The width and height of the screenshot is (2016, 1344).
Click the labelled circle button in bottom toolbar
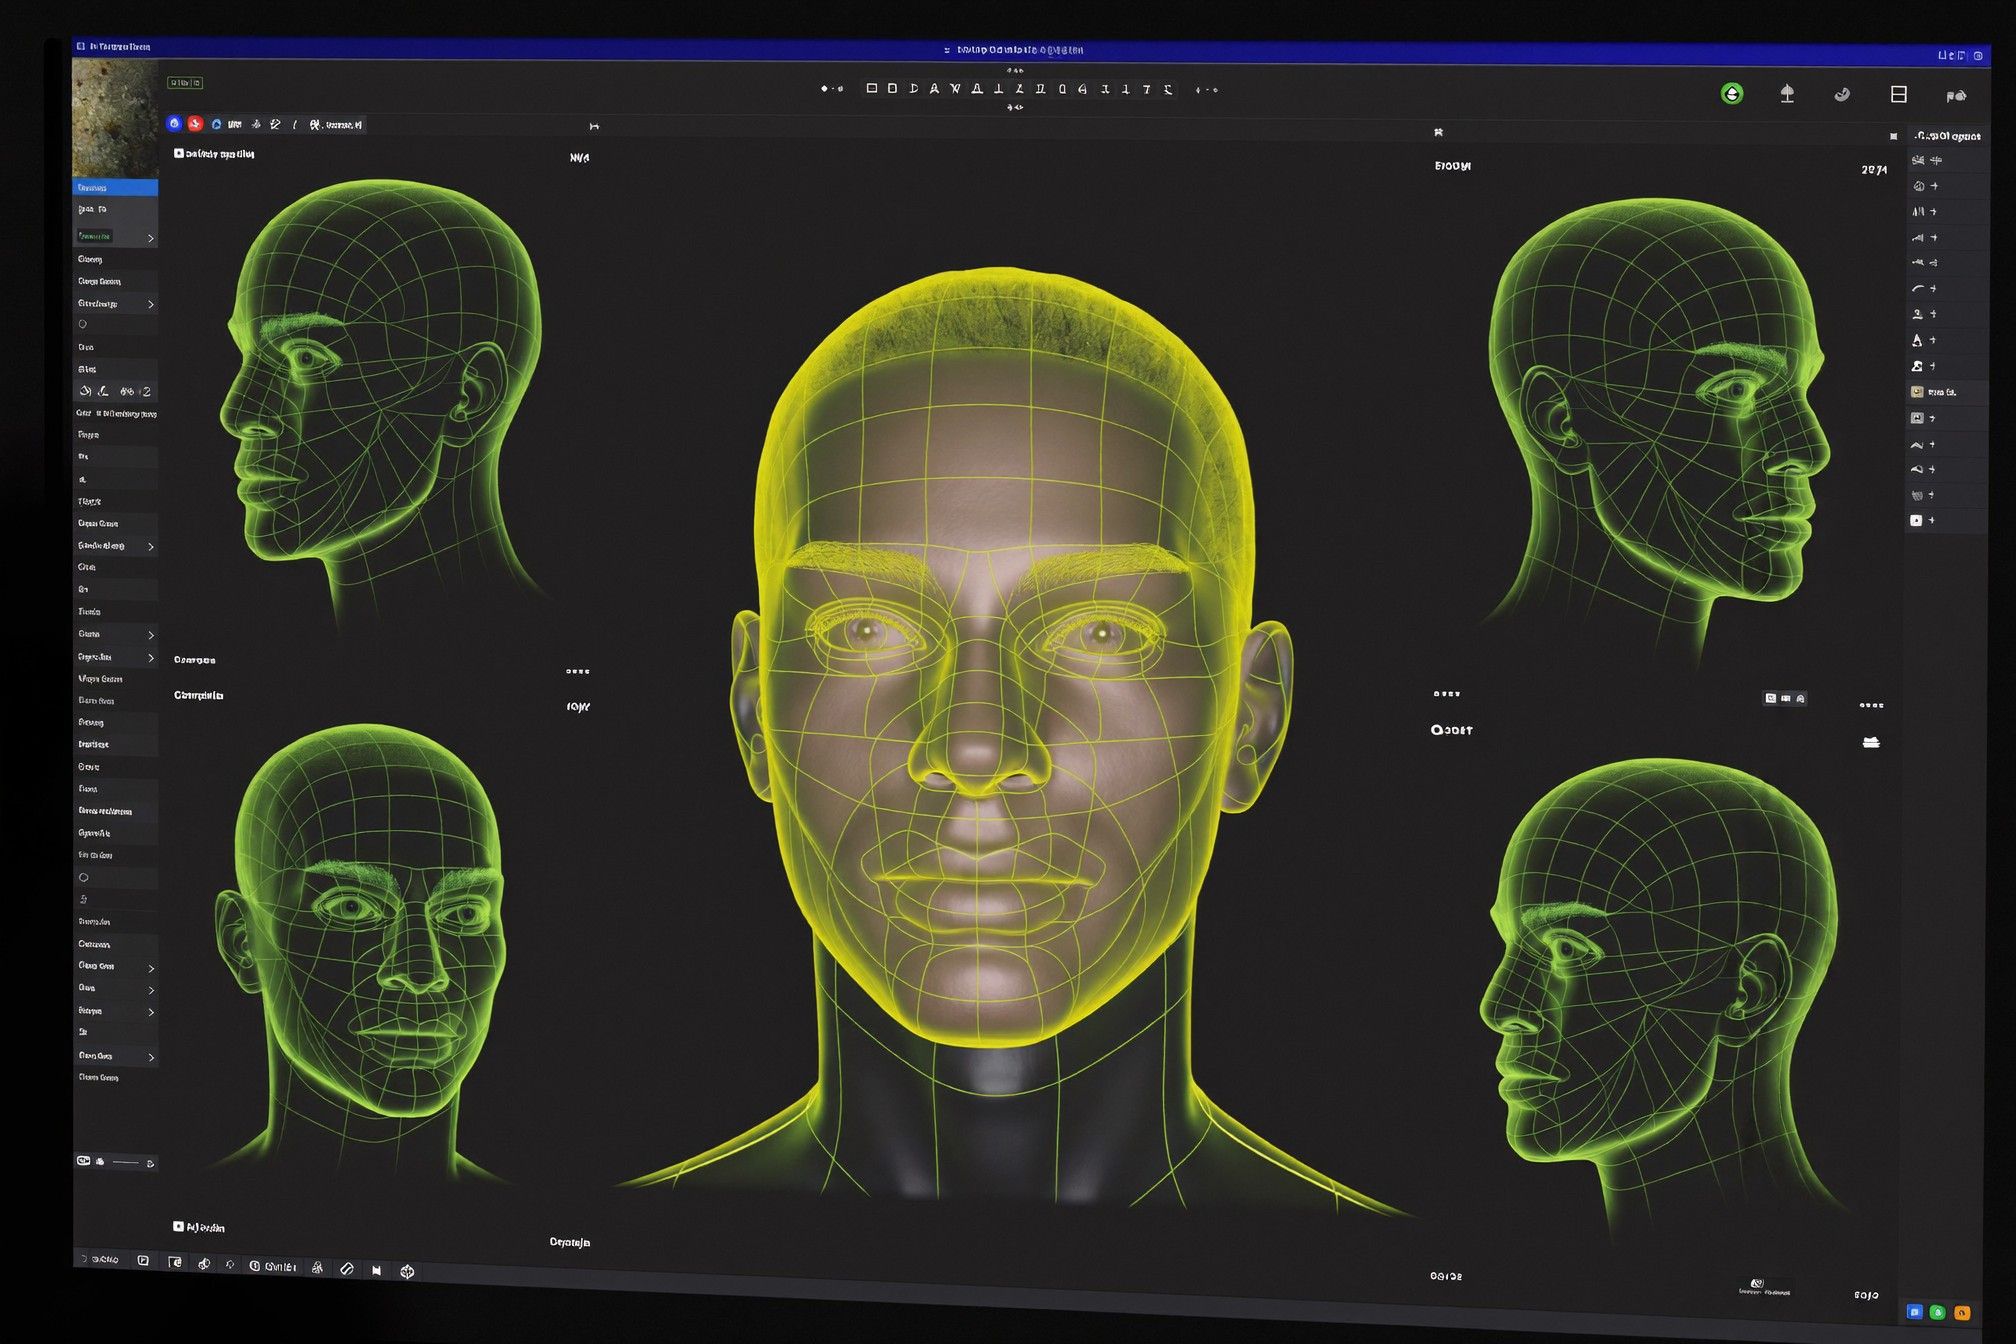tap(273, 1266)
